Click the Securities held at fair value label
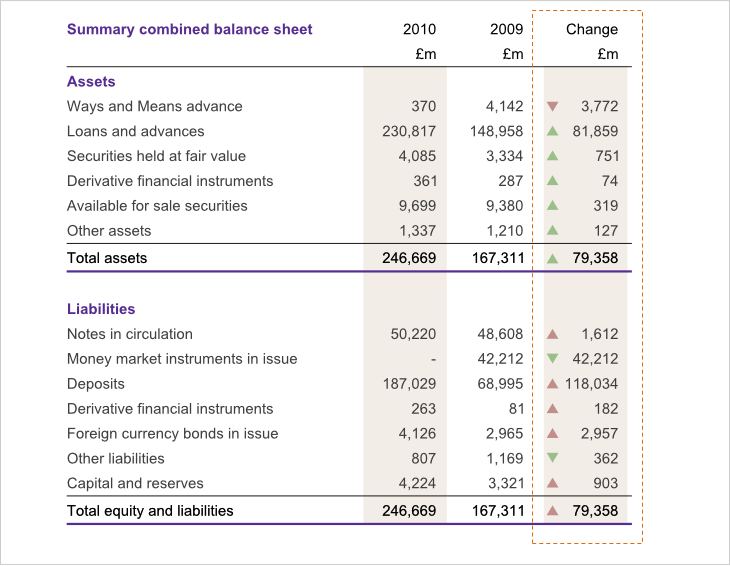The width and height of the screenshot is (730, 566). 156,156
